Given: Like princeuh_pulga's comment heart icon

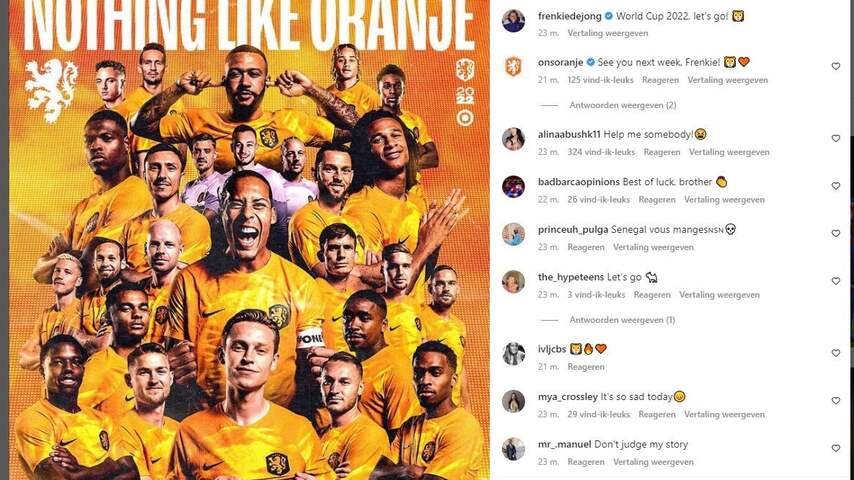Looking at the screenshot, I should [835, 233].
